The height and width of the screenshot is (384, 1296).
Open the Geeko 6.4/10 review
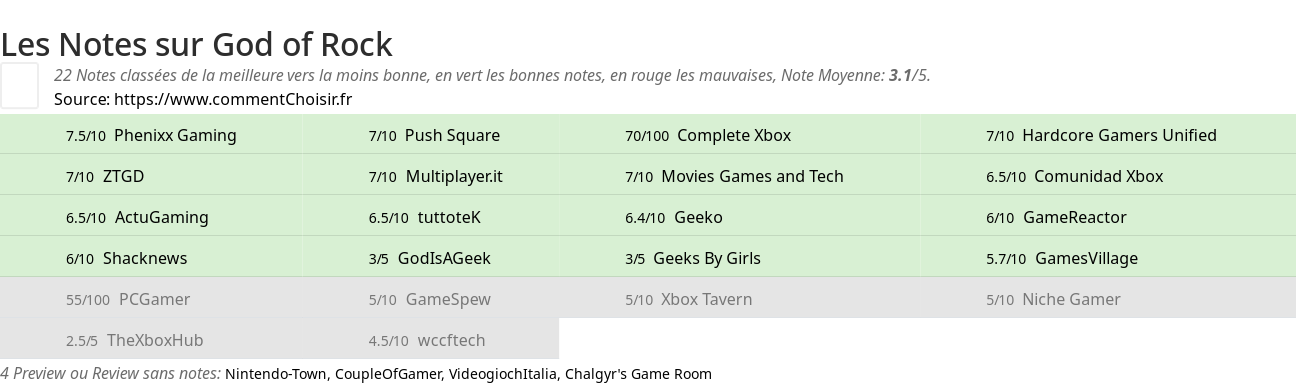pyautogui.click(x=674, y=217)
